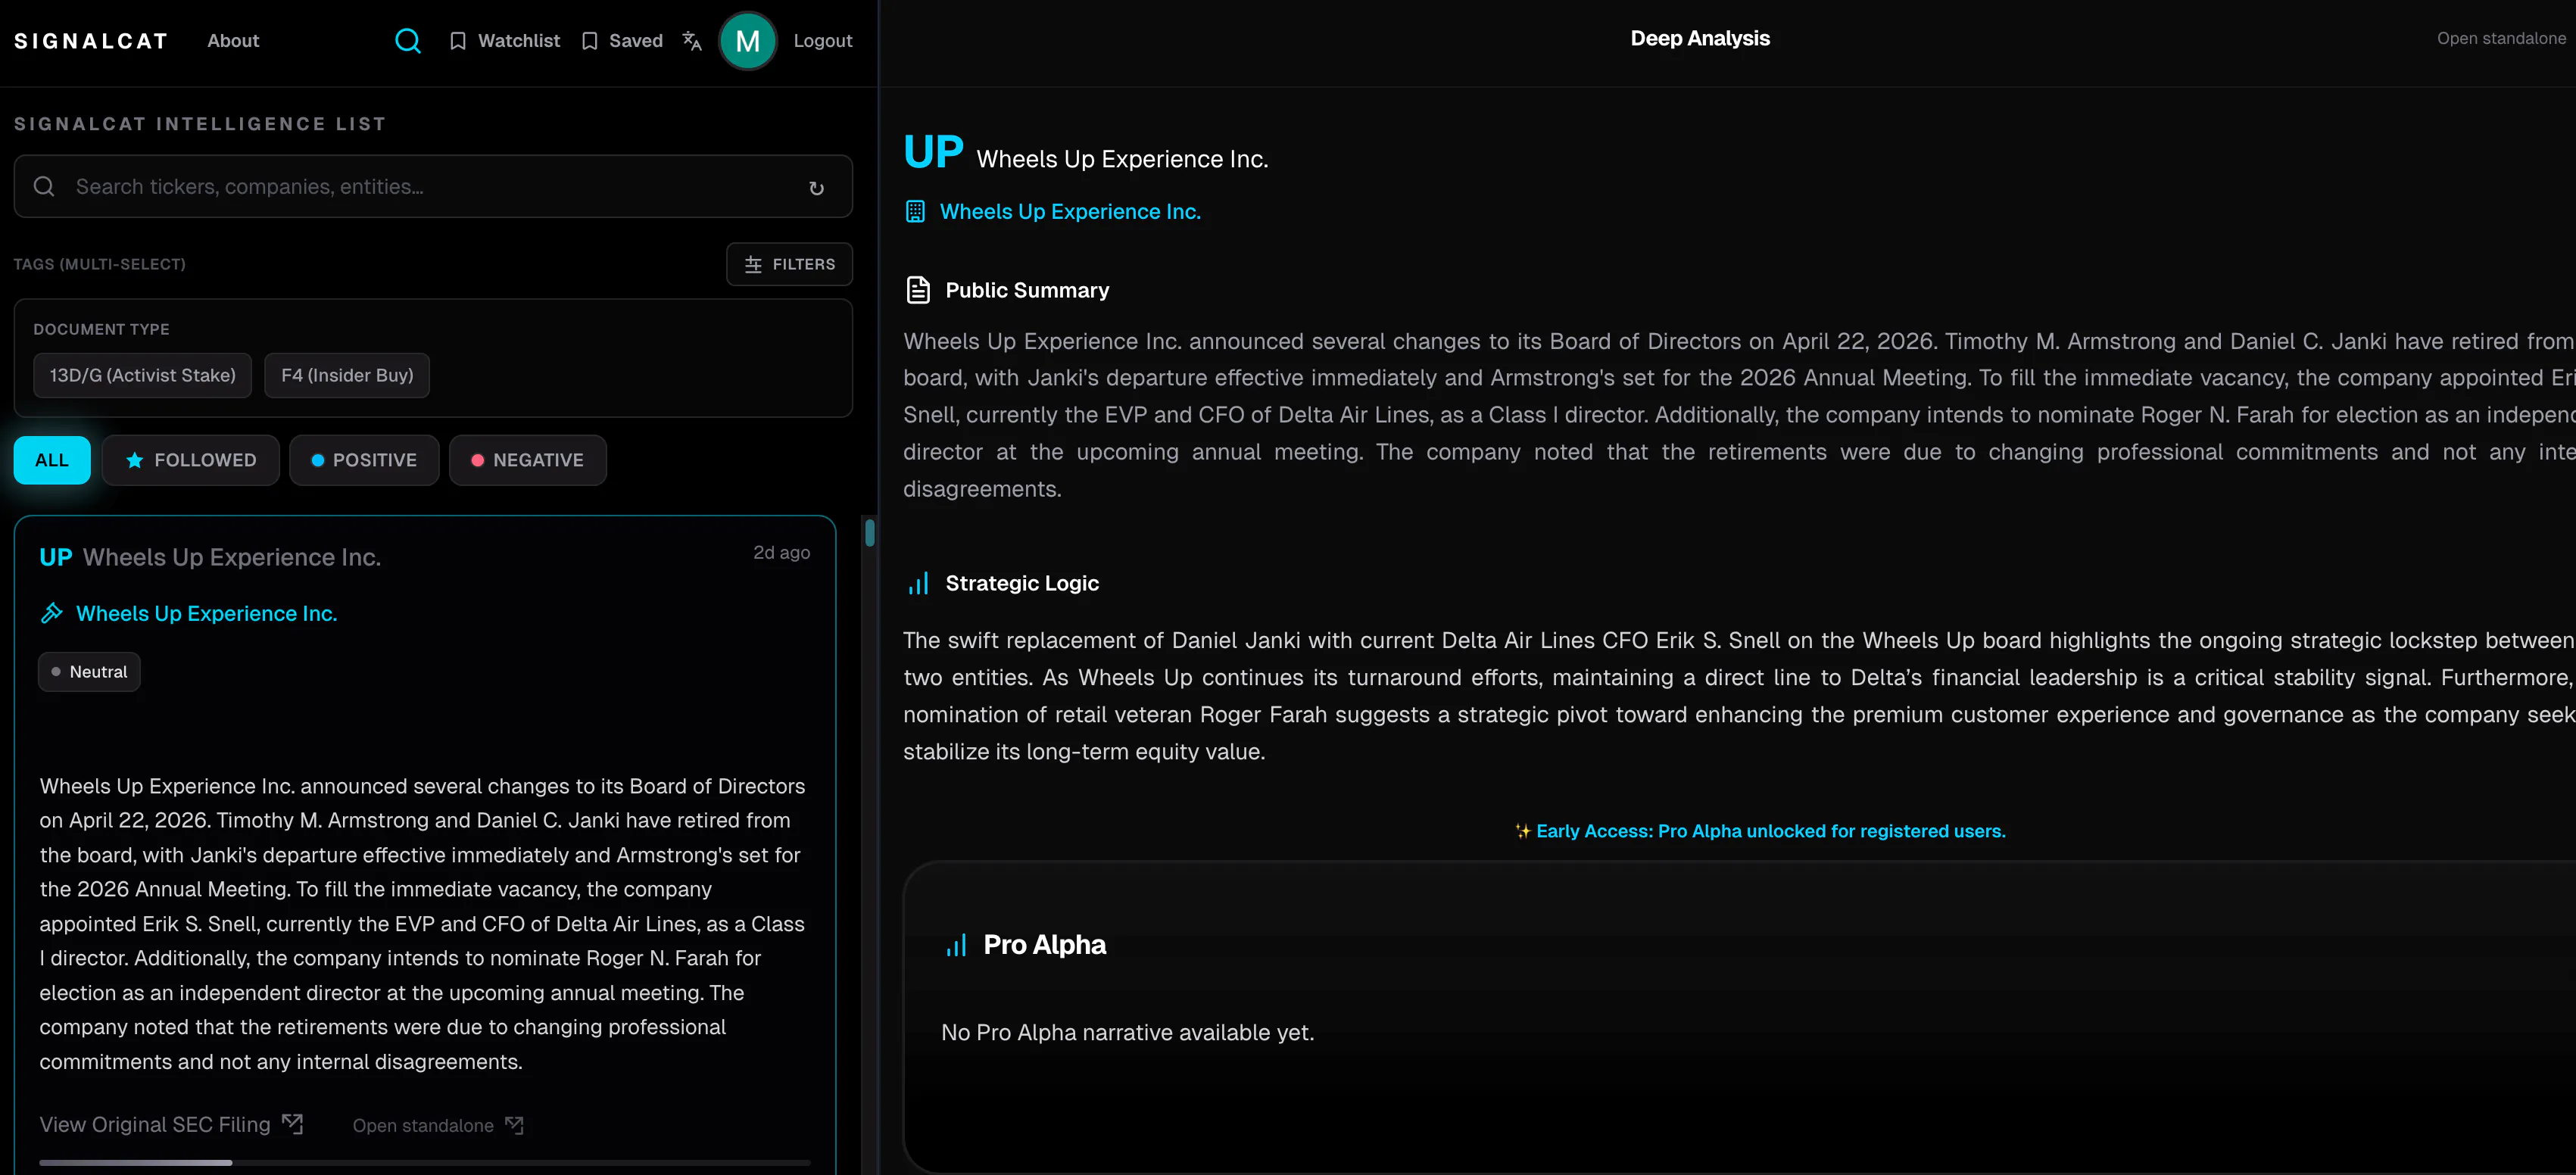2576x1175 pixels.
Task: Click the search magnifier icon in header
Action: coord(407,41)
